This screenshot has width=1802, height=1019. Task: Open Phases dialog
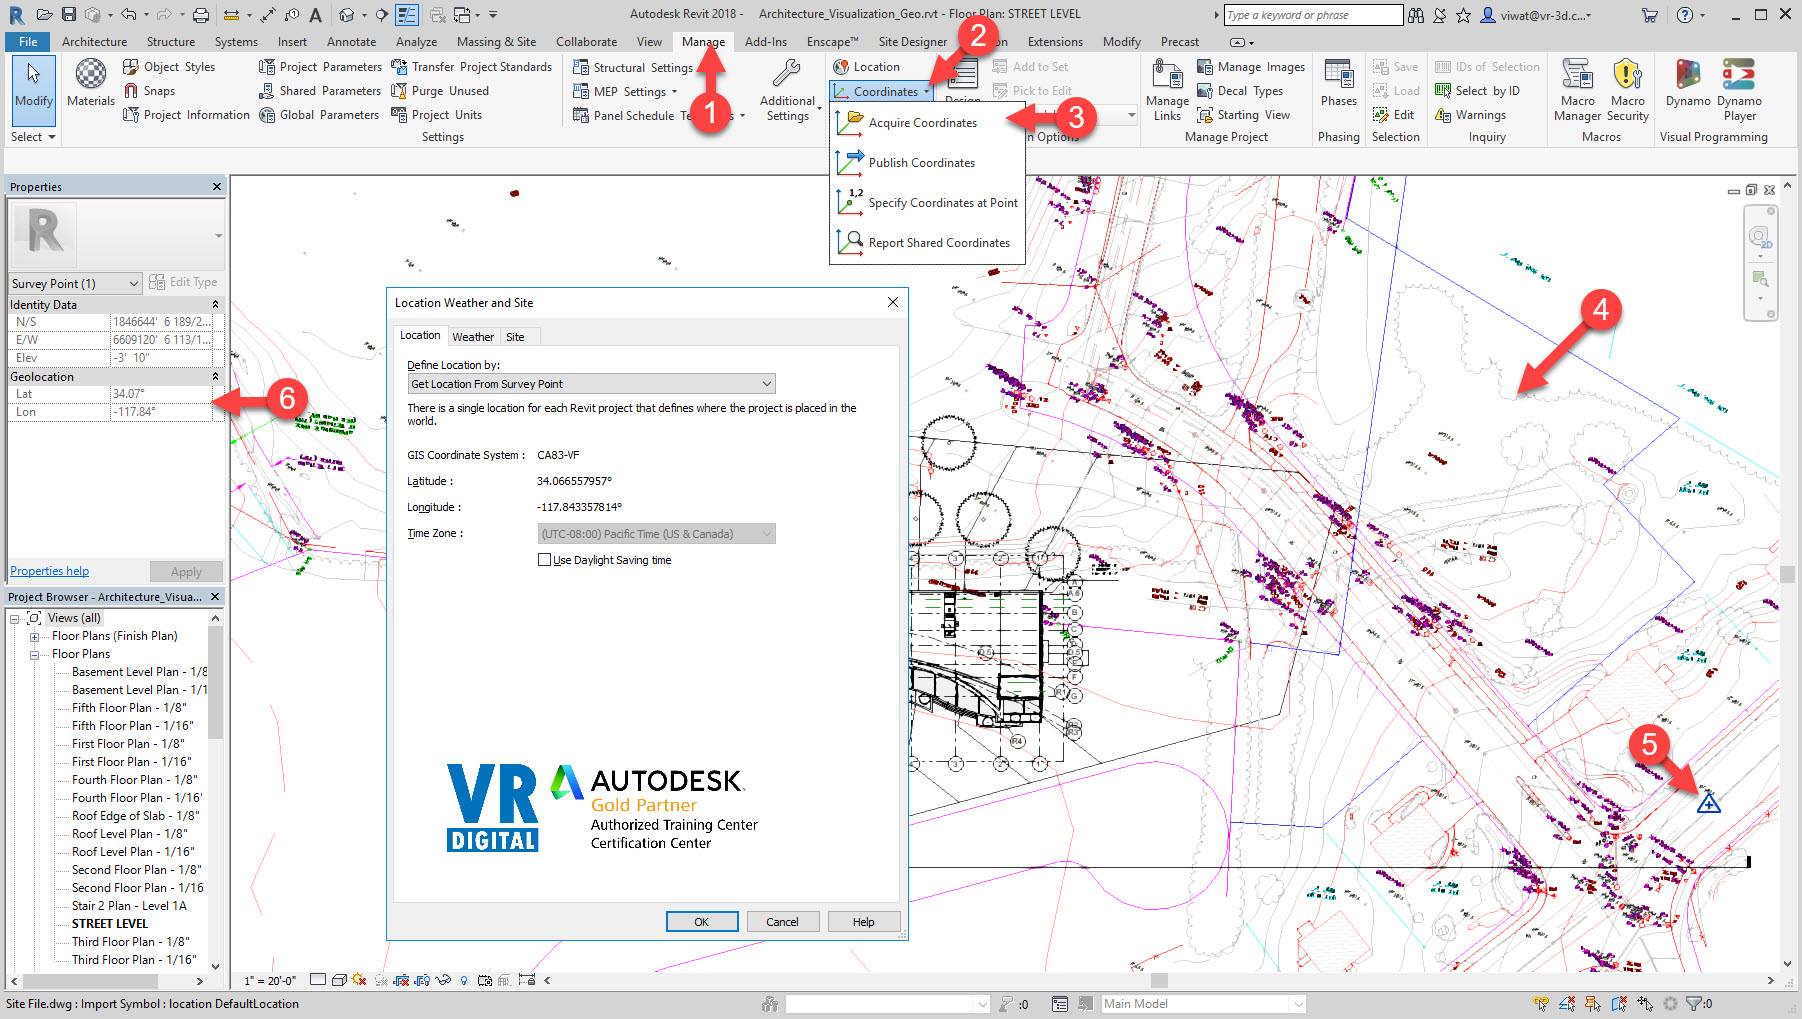click(x=1338, y=83)
